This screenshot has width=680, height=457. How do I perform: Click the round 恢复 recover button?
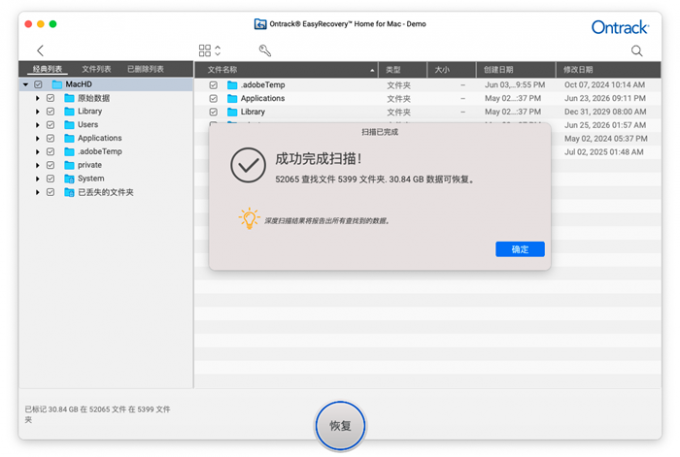tap(340, 426)
